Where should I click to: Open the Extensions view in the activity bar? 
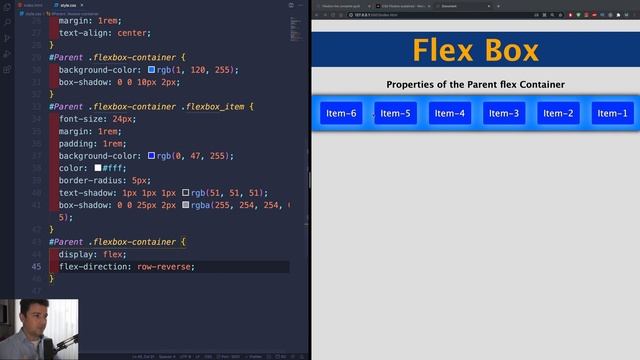pyautogui.click(x=7, y=69)
